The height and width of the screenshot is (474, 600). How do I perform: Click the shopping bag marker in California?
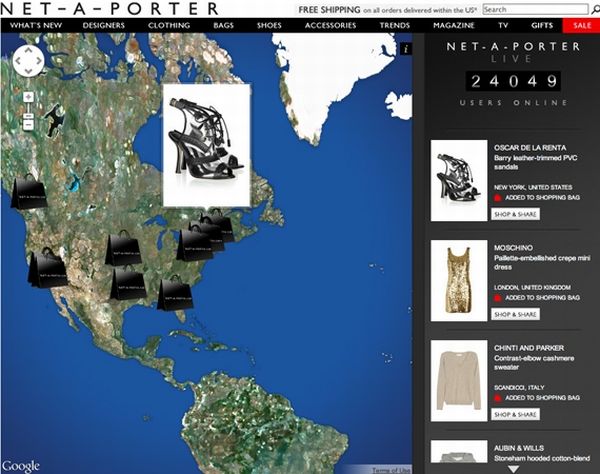tap(48, 268)
